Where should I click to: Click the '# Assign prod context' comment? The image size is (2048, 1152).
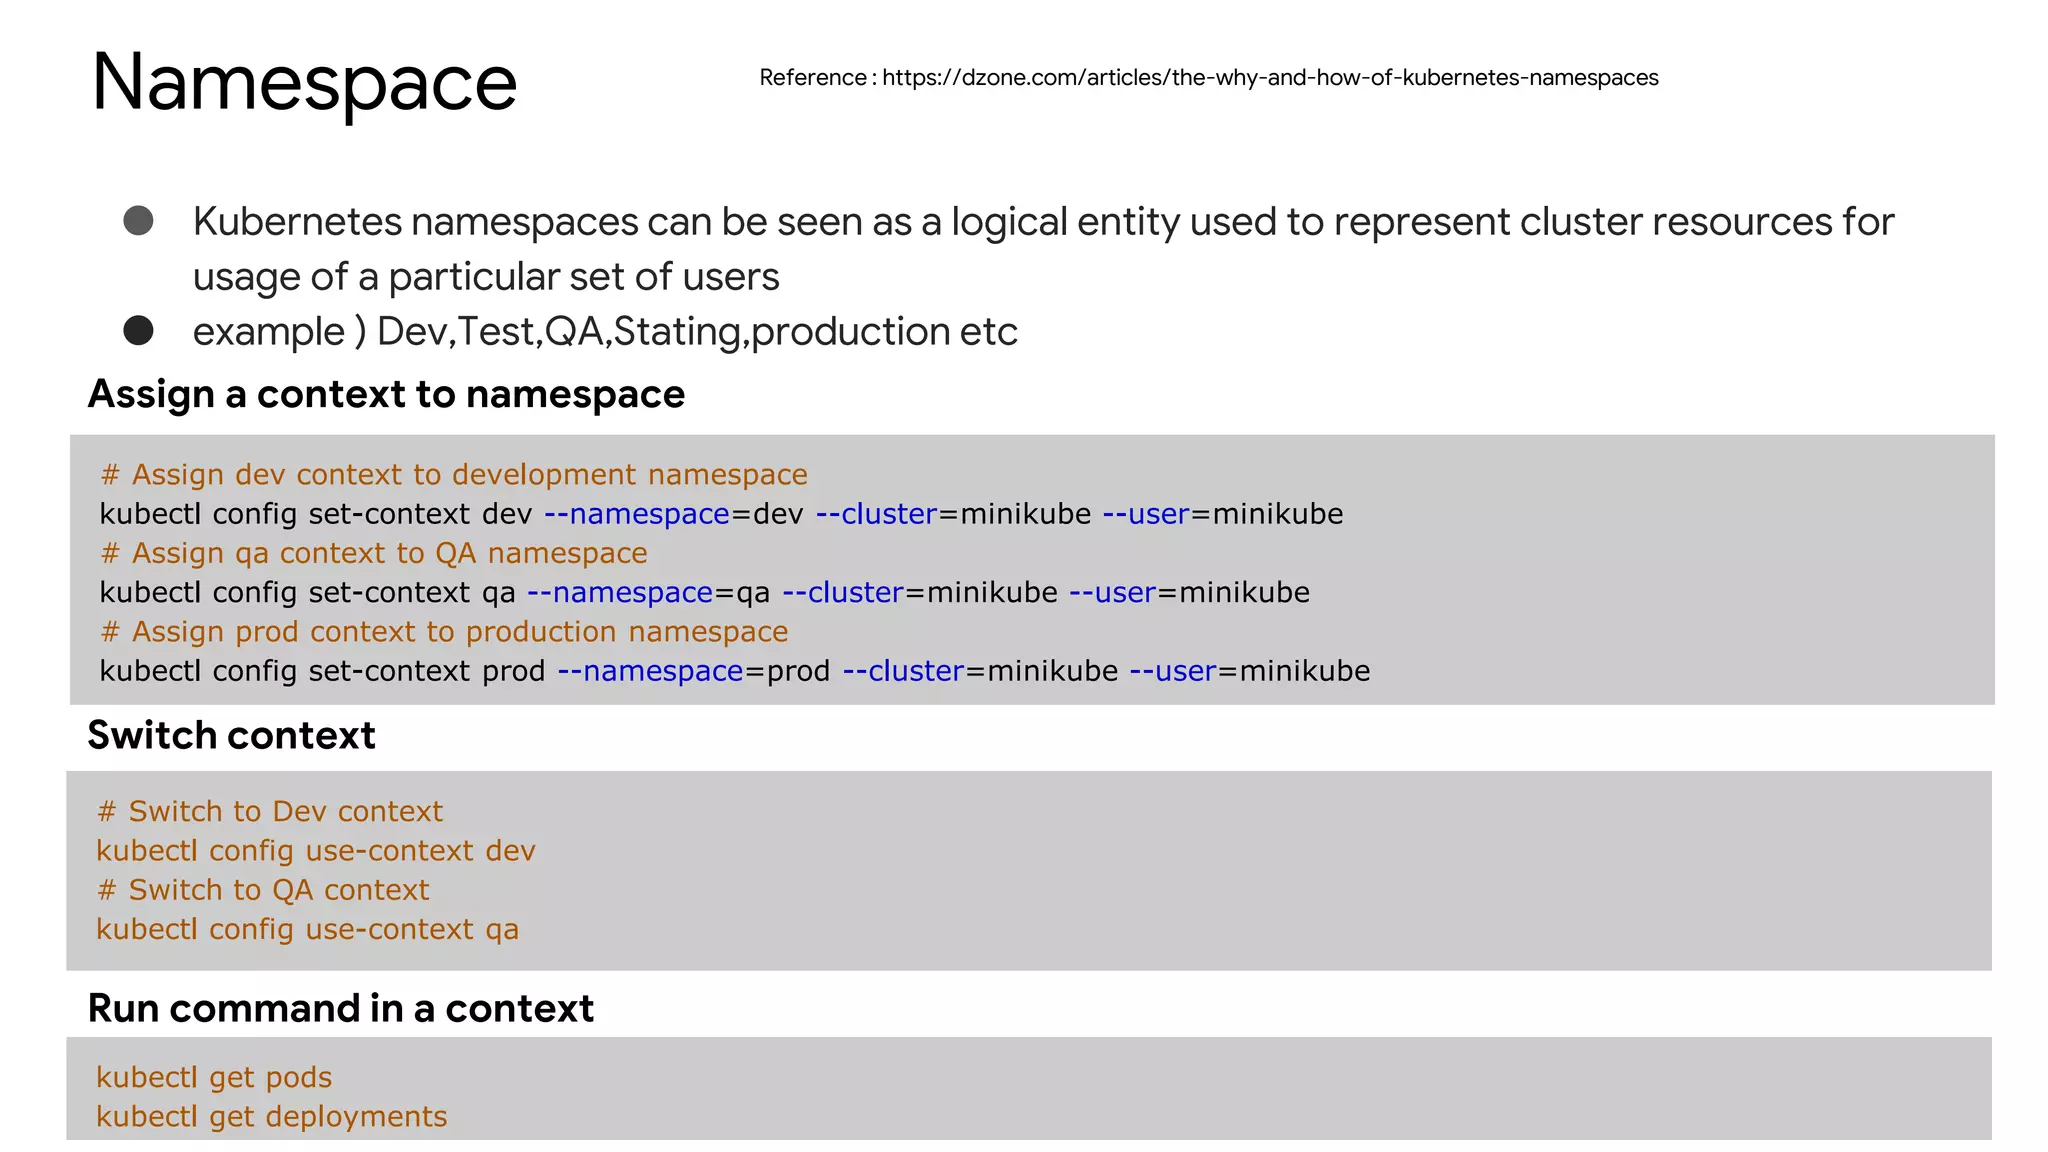click(444, 632)
